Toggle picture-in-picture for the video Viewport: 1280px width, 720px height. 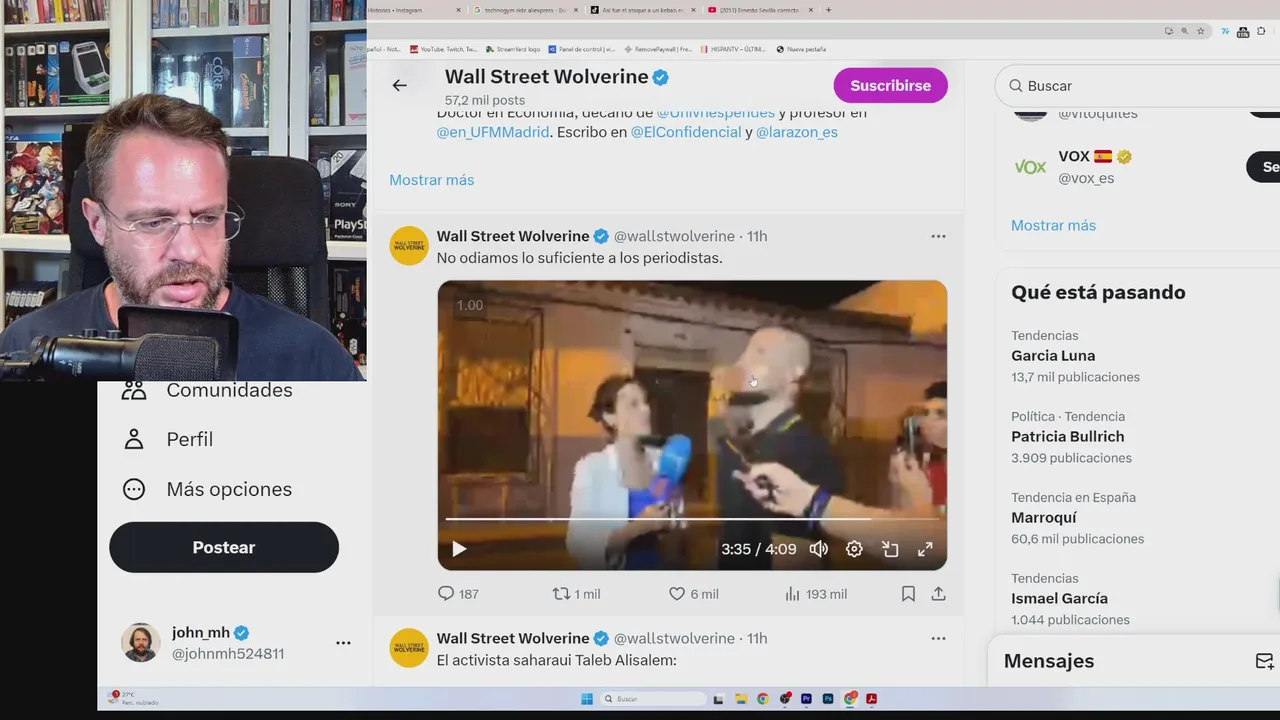pos(890,548)
